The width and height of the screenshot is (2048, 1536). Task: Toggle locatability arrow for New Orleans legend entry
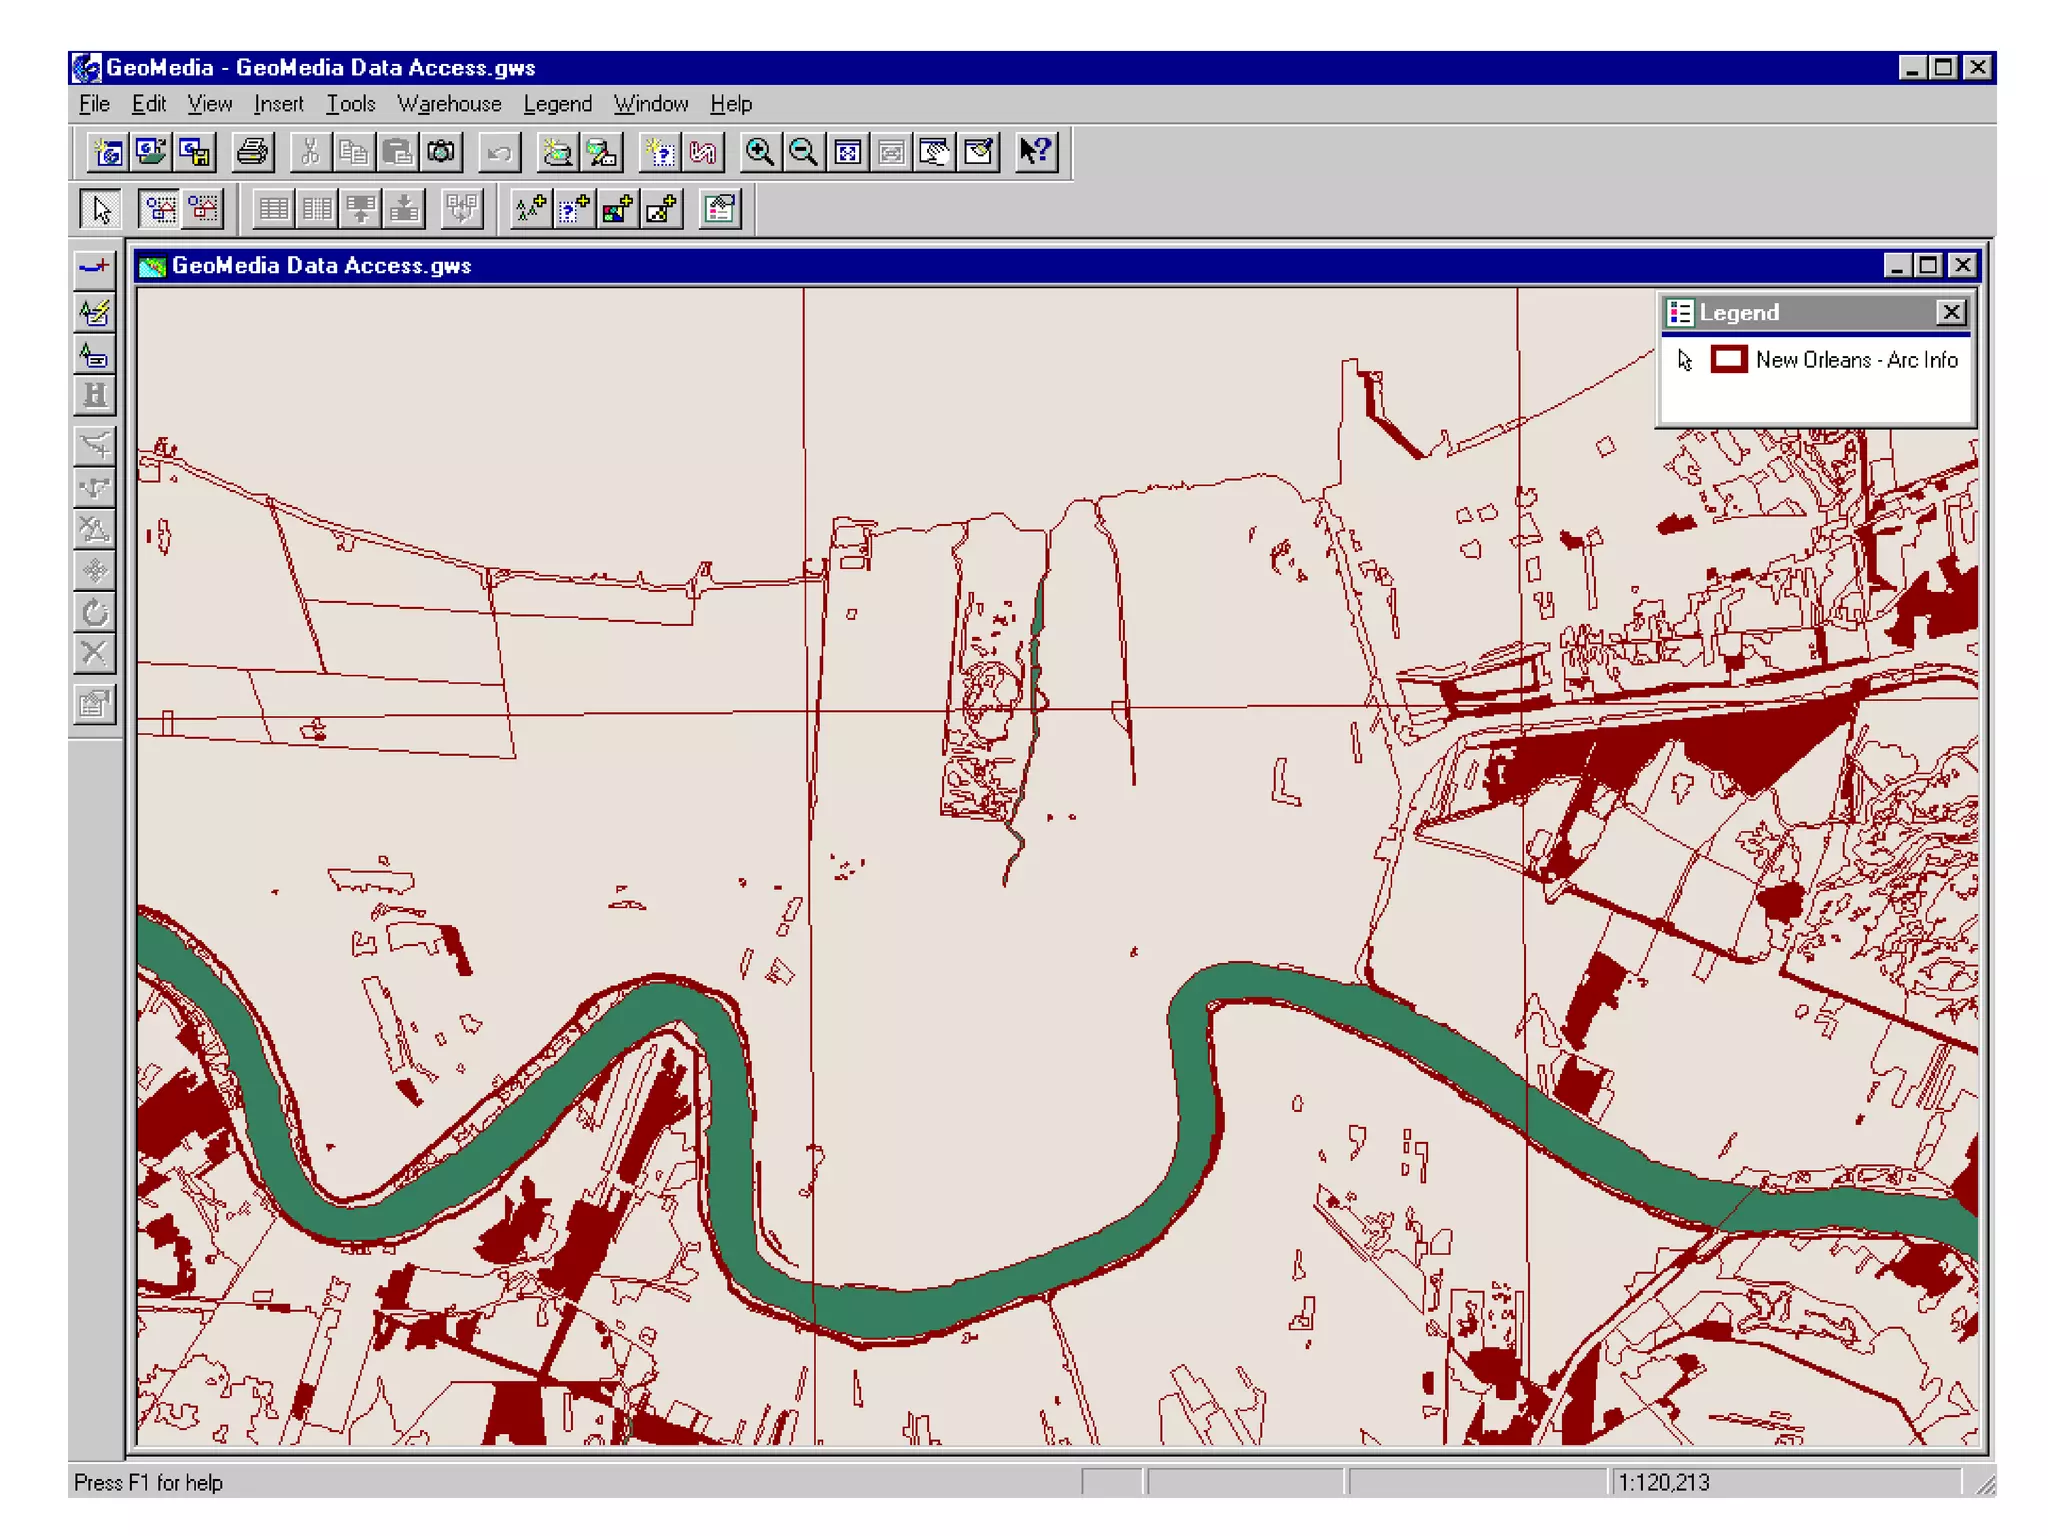pyautogui.click(x=1685, y=360)
